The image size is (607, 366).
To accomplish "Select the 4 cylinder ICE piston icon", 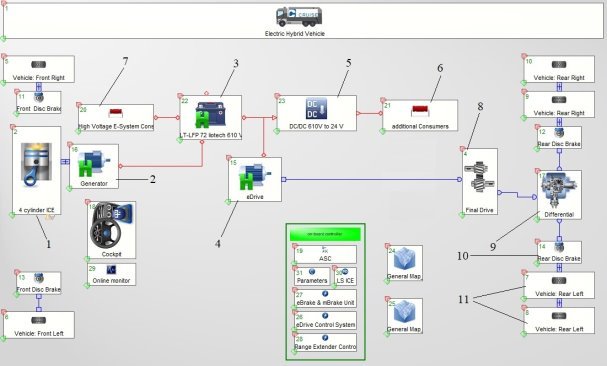I will point(36,164).
